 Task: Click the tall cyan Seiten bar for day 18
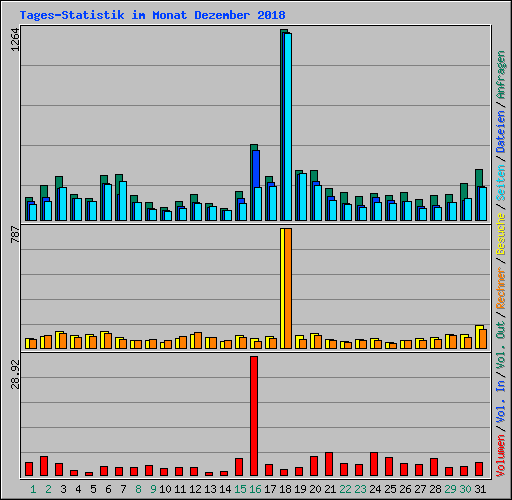tap(288, 127)
